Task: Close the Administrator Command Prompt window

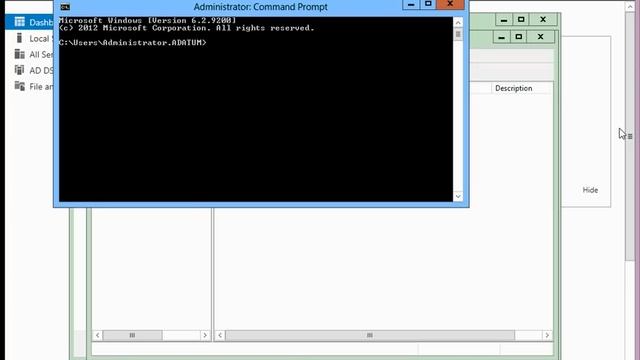Action: click(x=450, y=4)
